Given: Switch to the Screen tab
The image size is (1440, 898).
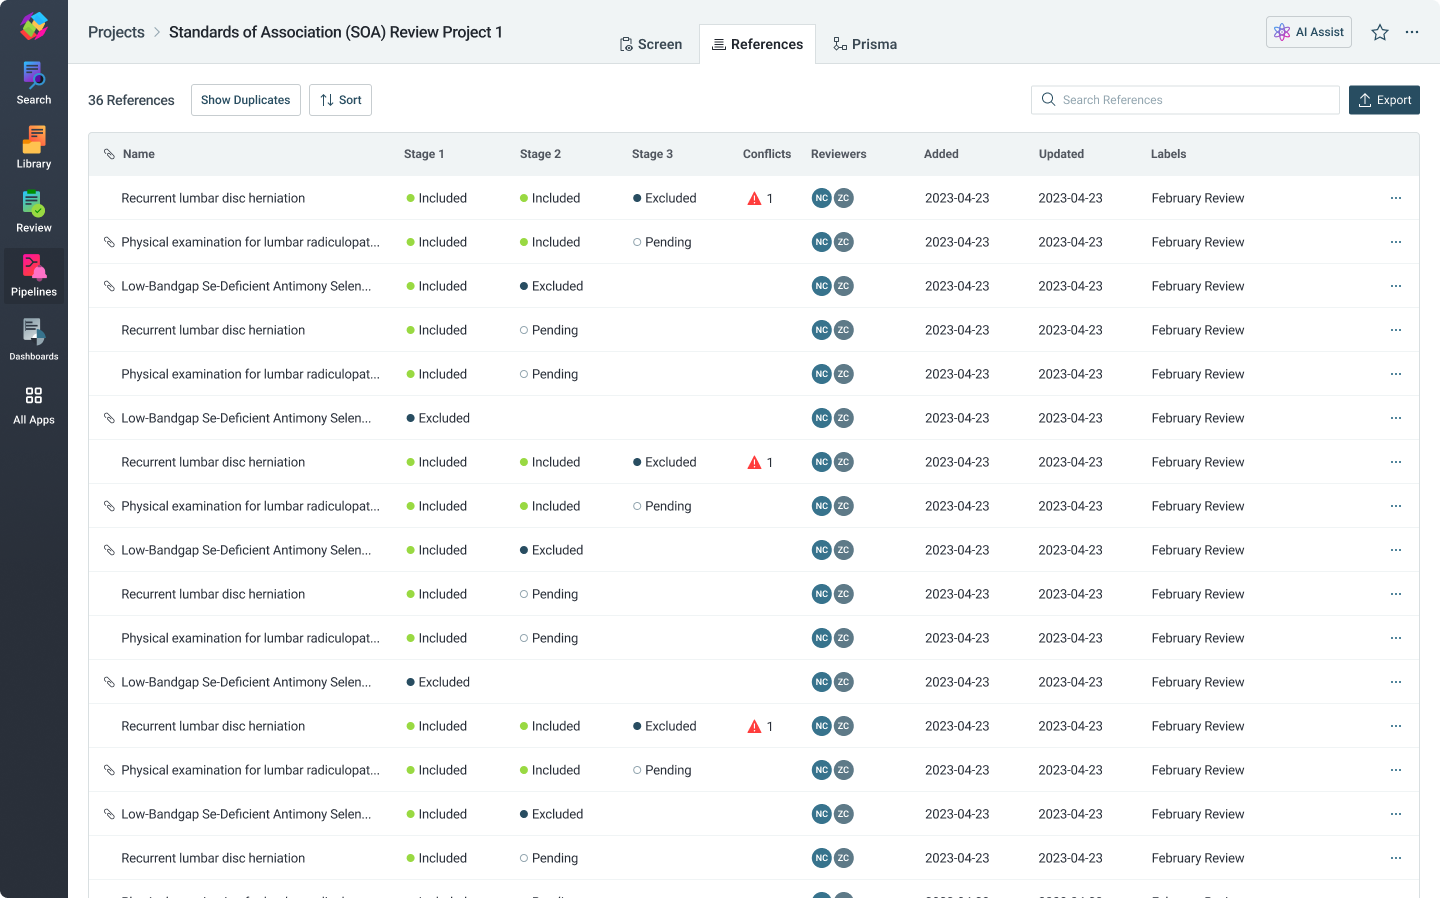Looking at the screenshot, I should 651,44.
